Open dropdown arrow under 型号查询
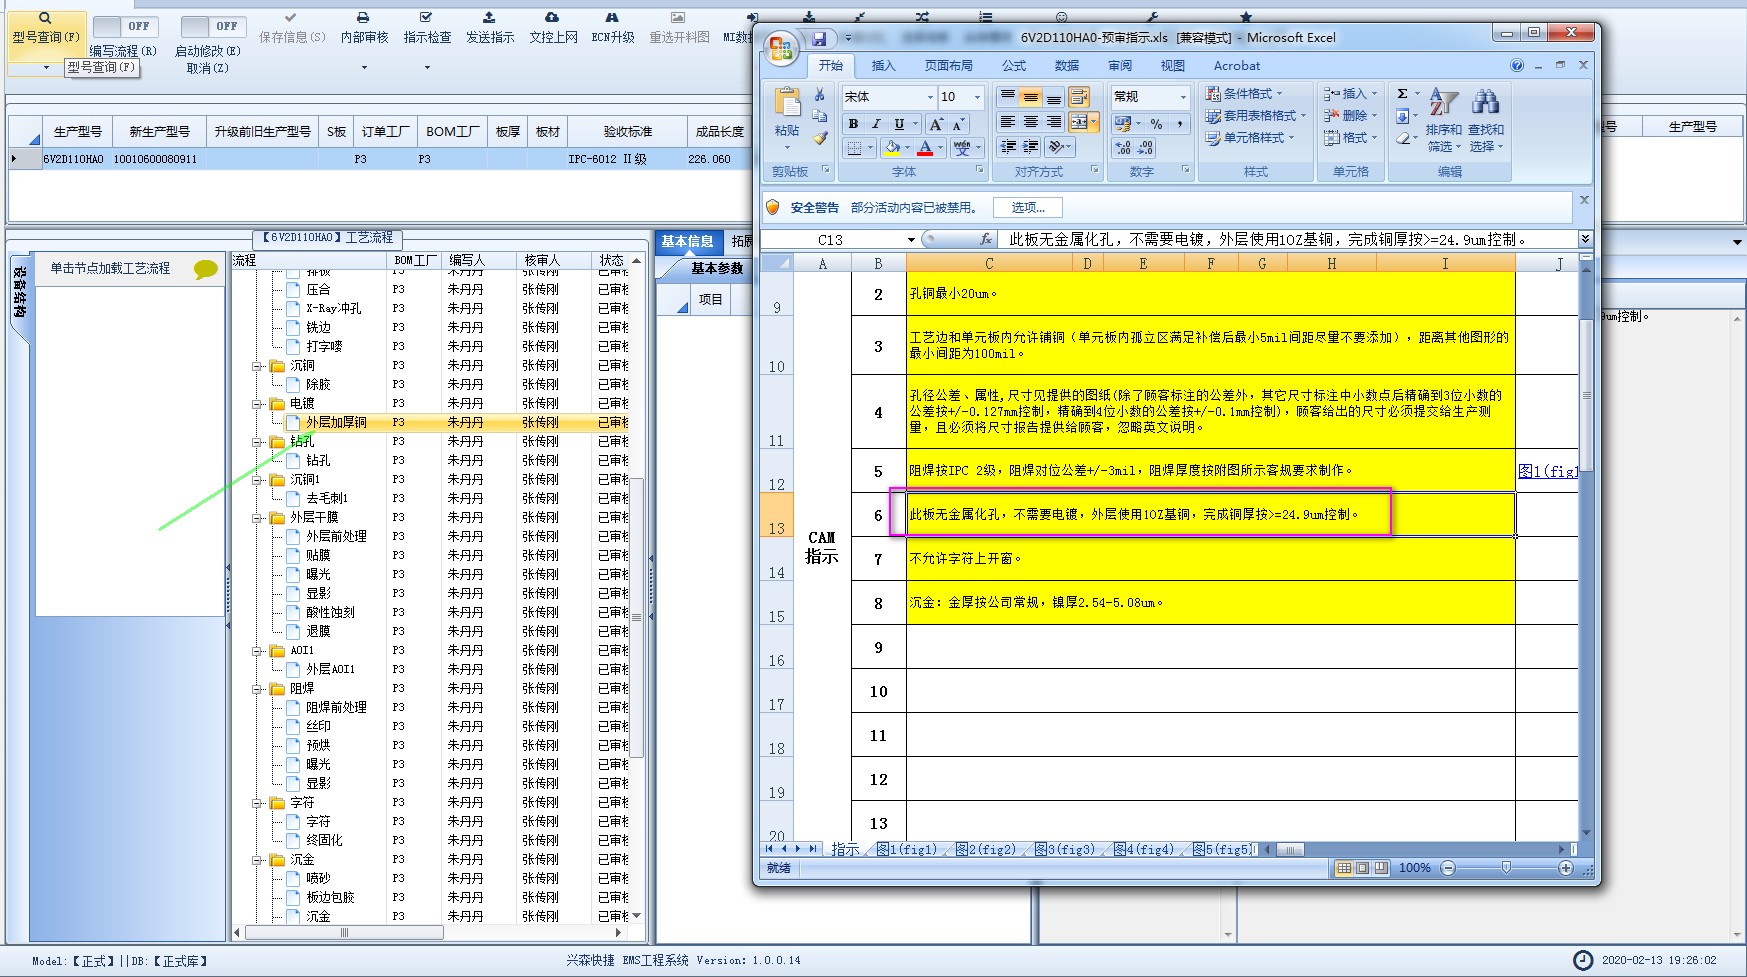This screenshot has height=977, width=1747. pyautogui.click(x=46, y=68)
